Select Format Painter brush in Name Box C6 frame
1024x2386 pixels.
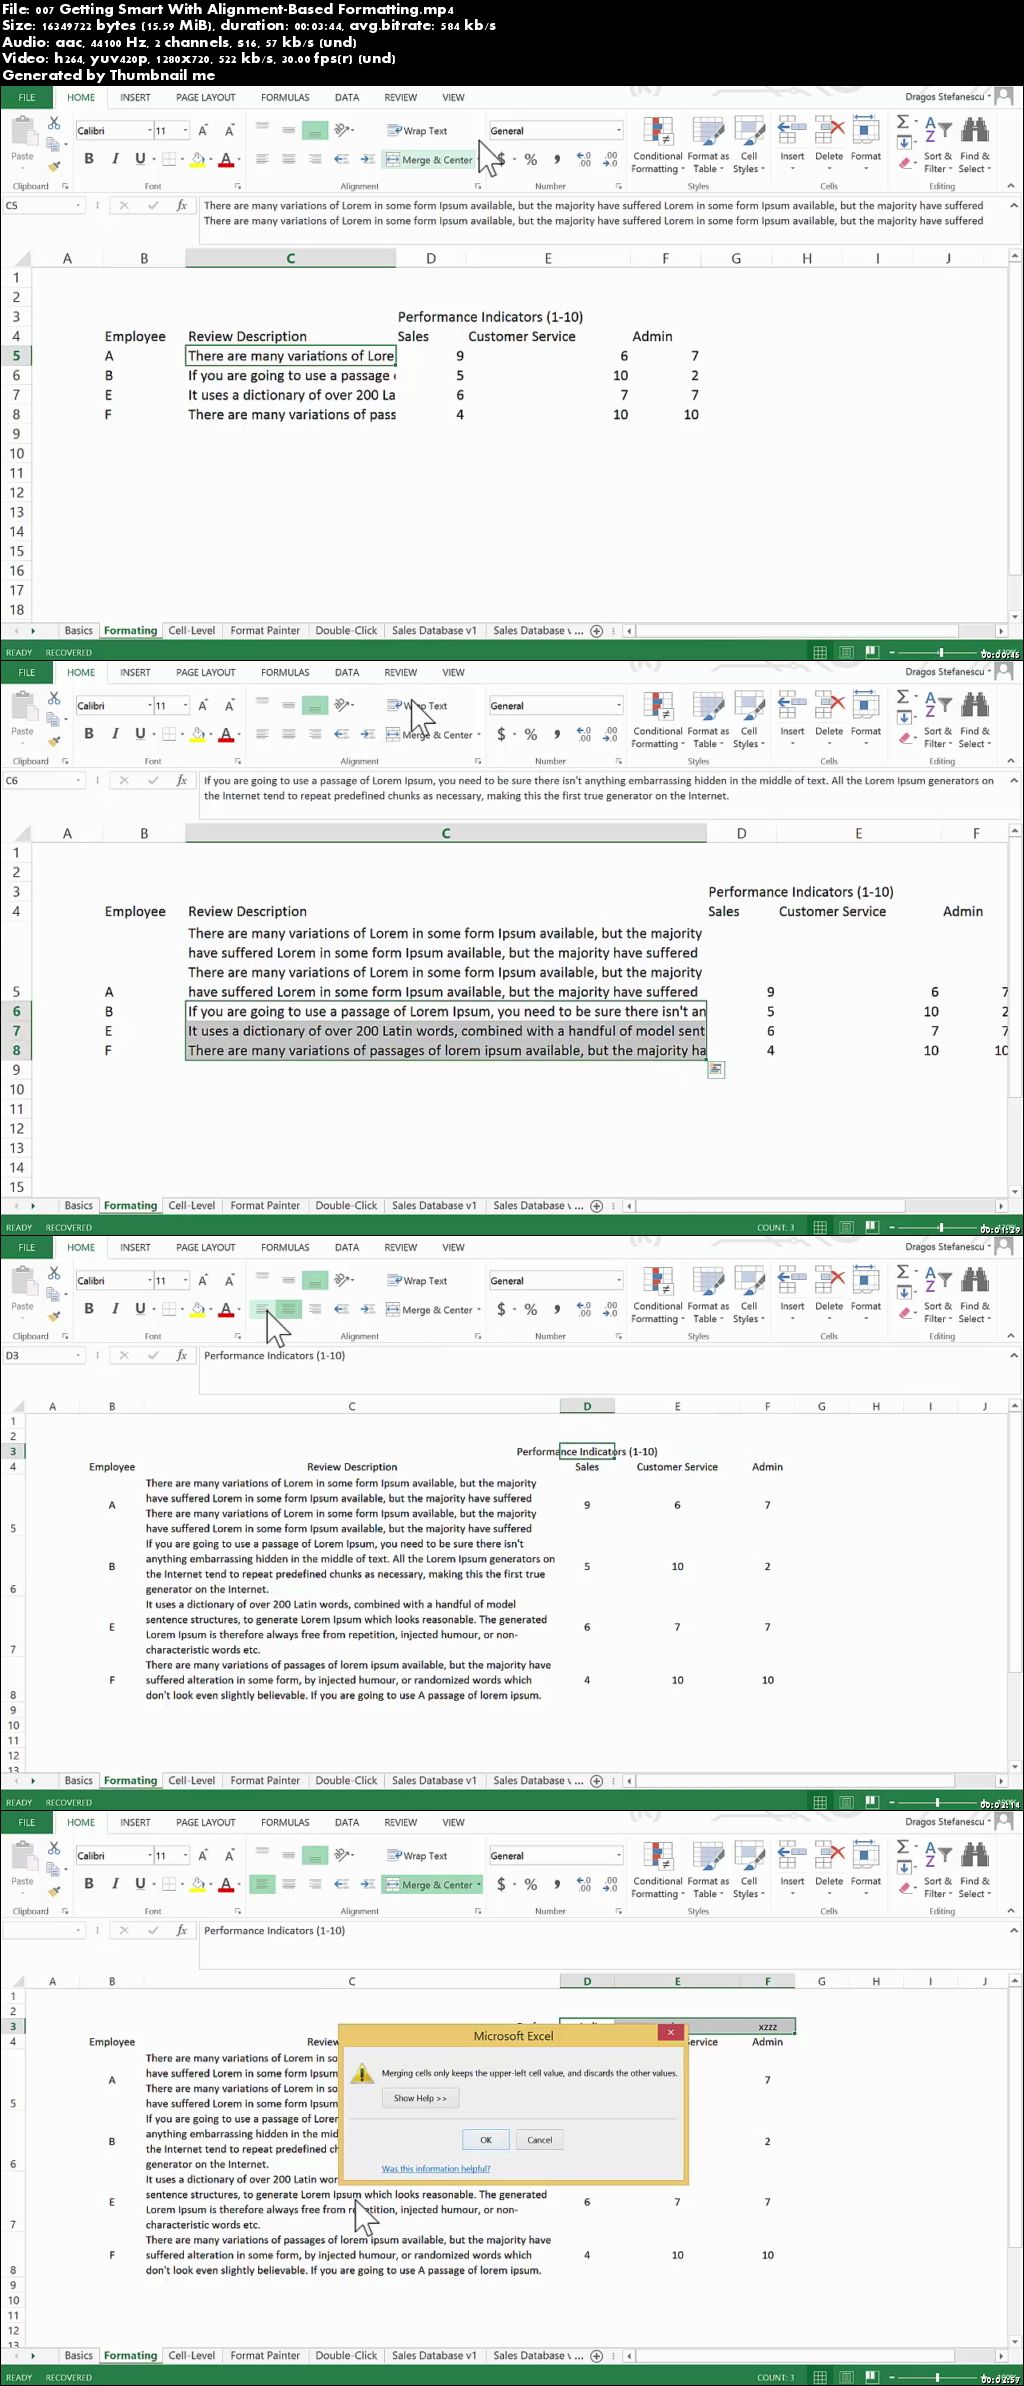54,741
